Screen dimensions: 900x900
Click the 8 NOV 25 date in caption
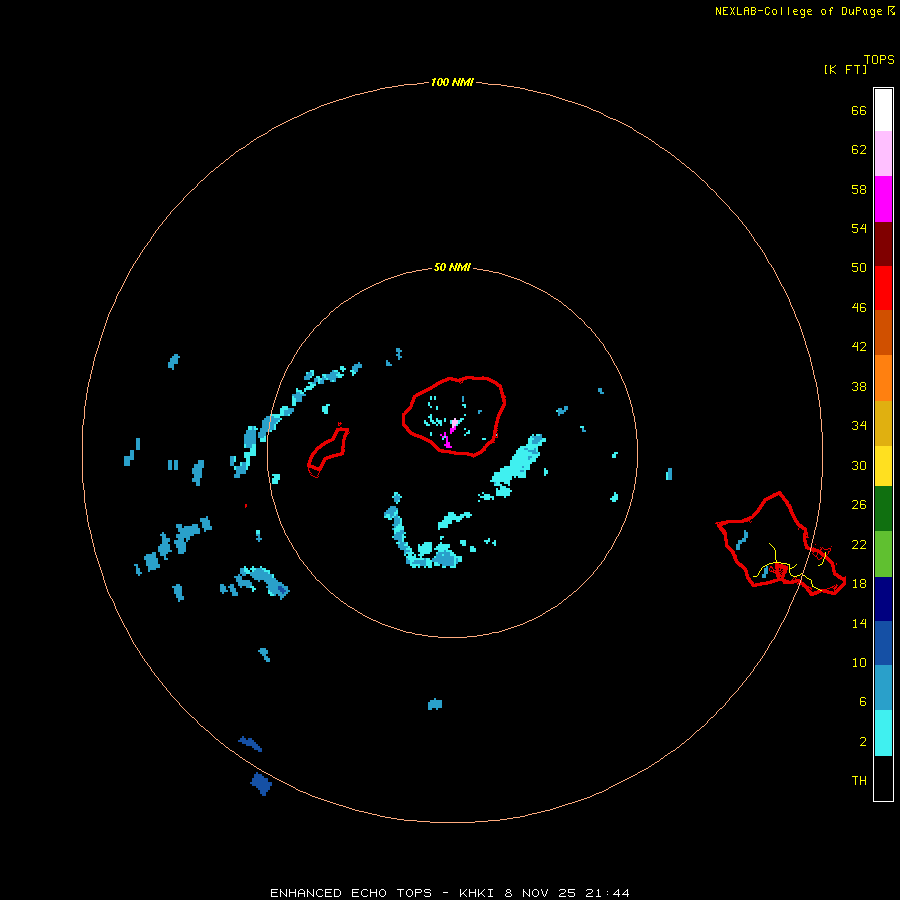[540, 893]
